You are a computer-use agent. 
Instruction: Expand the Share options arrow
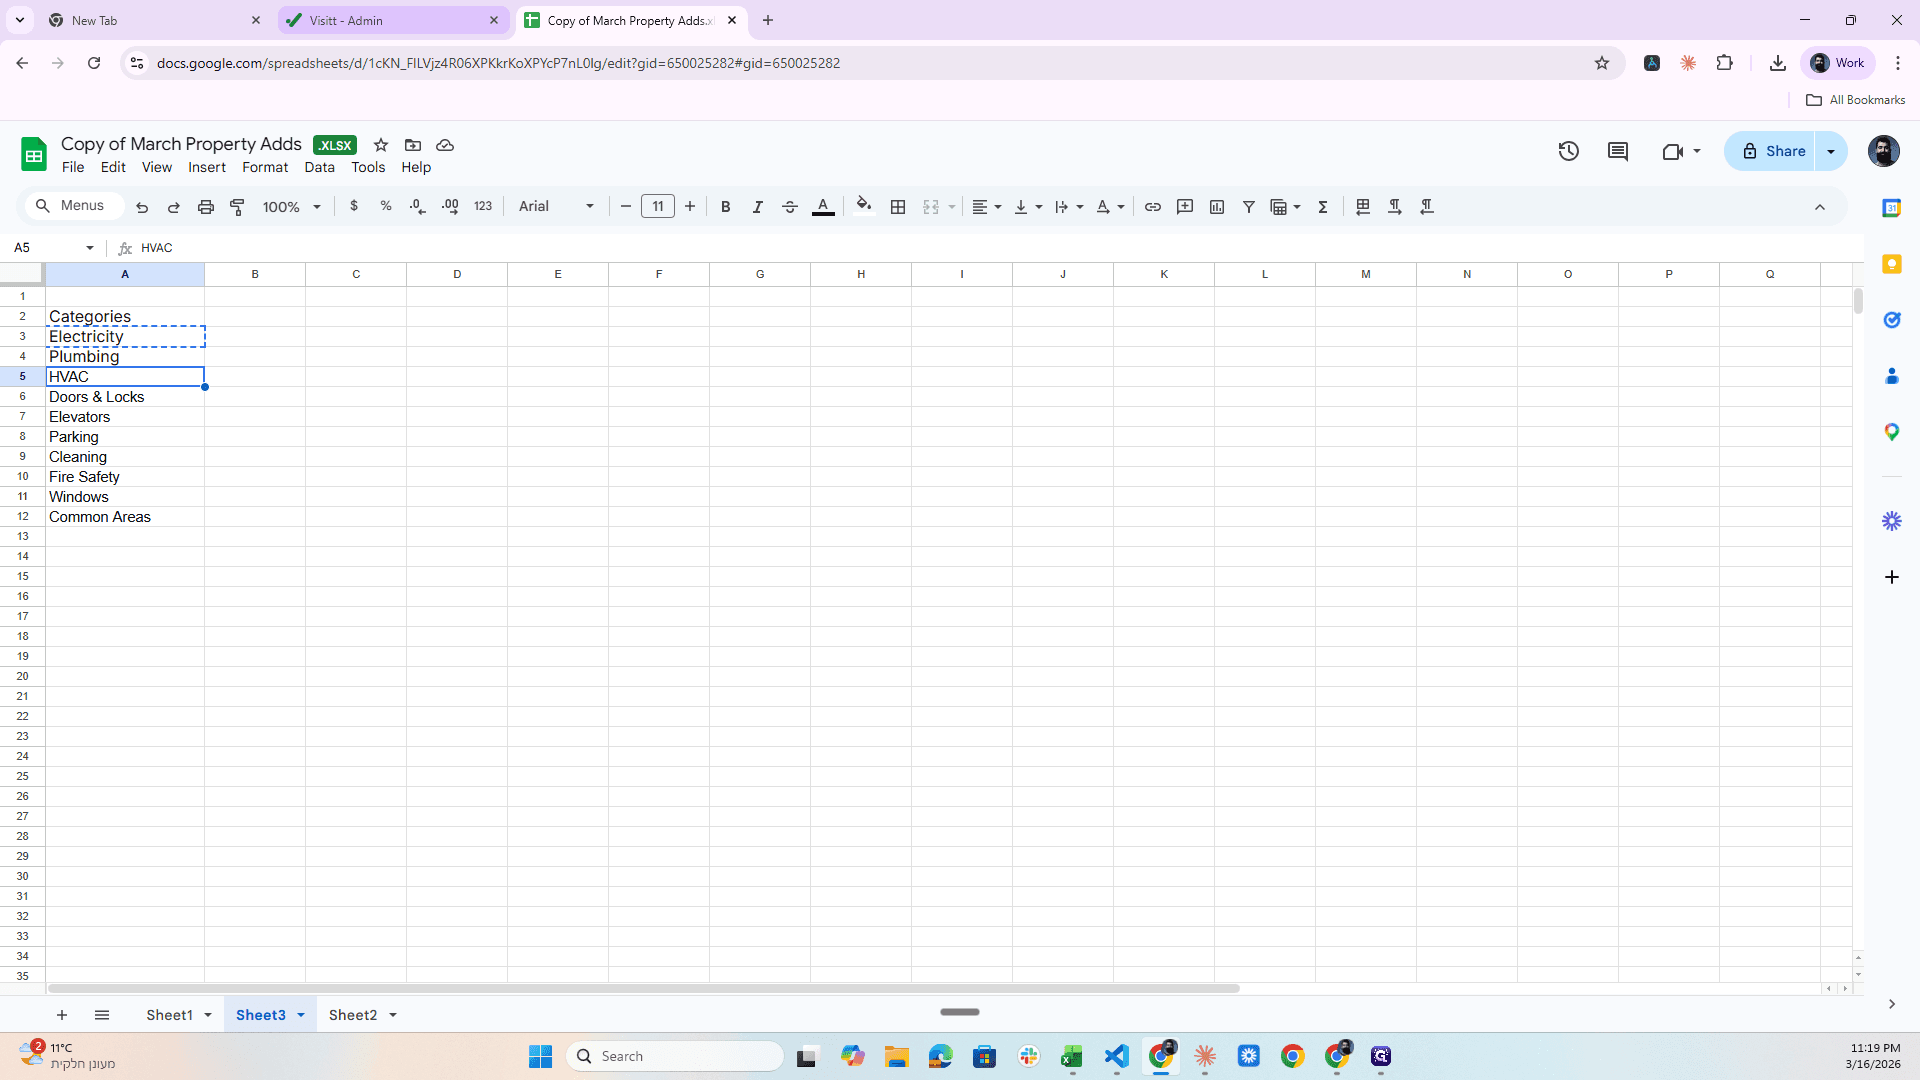pos(1831,151)
